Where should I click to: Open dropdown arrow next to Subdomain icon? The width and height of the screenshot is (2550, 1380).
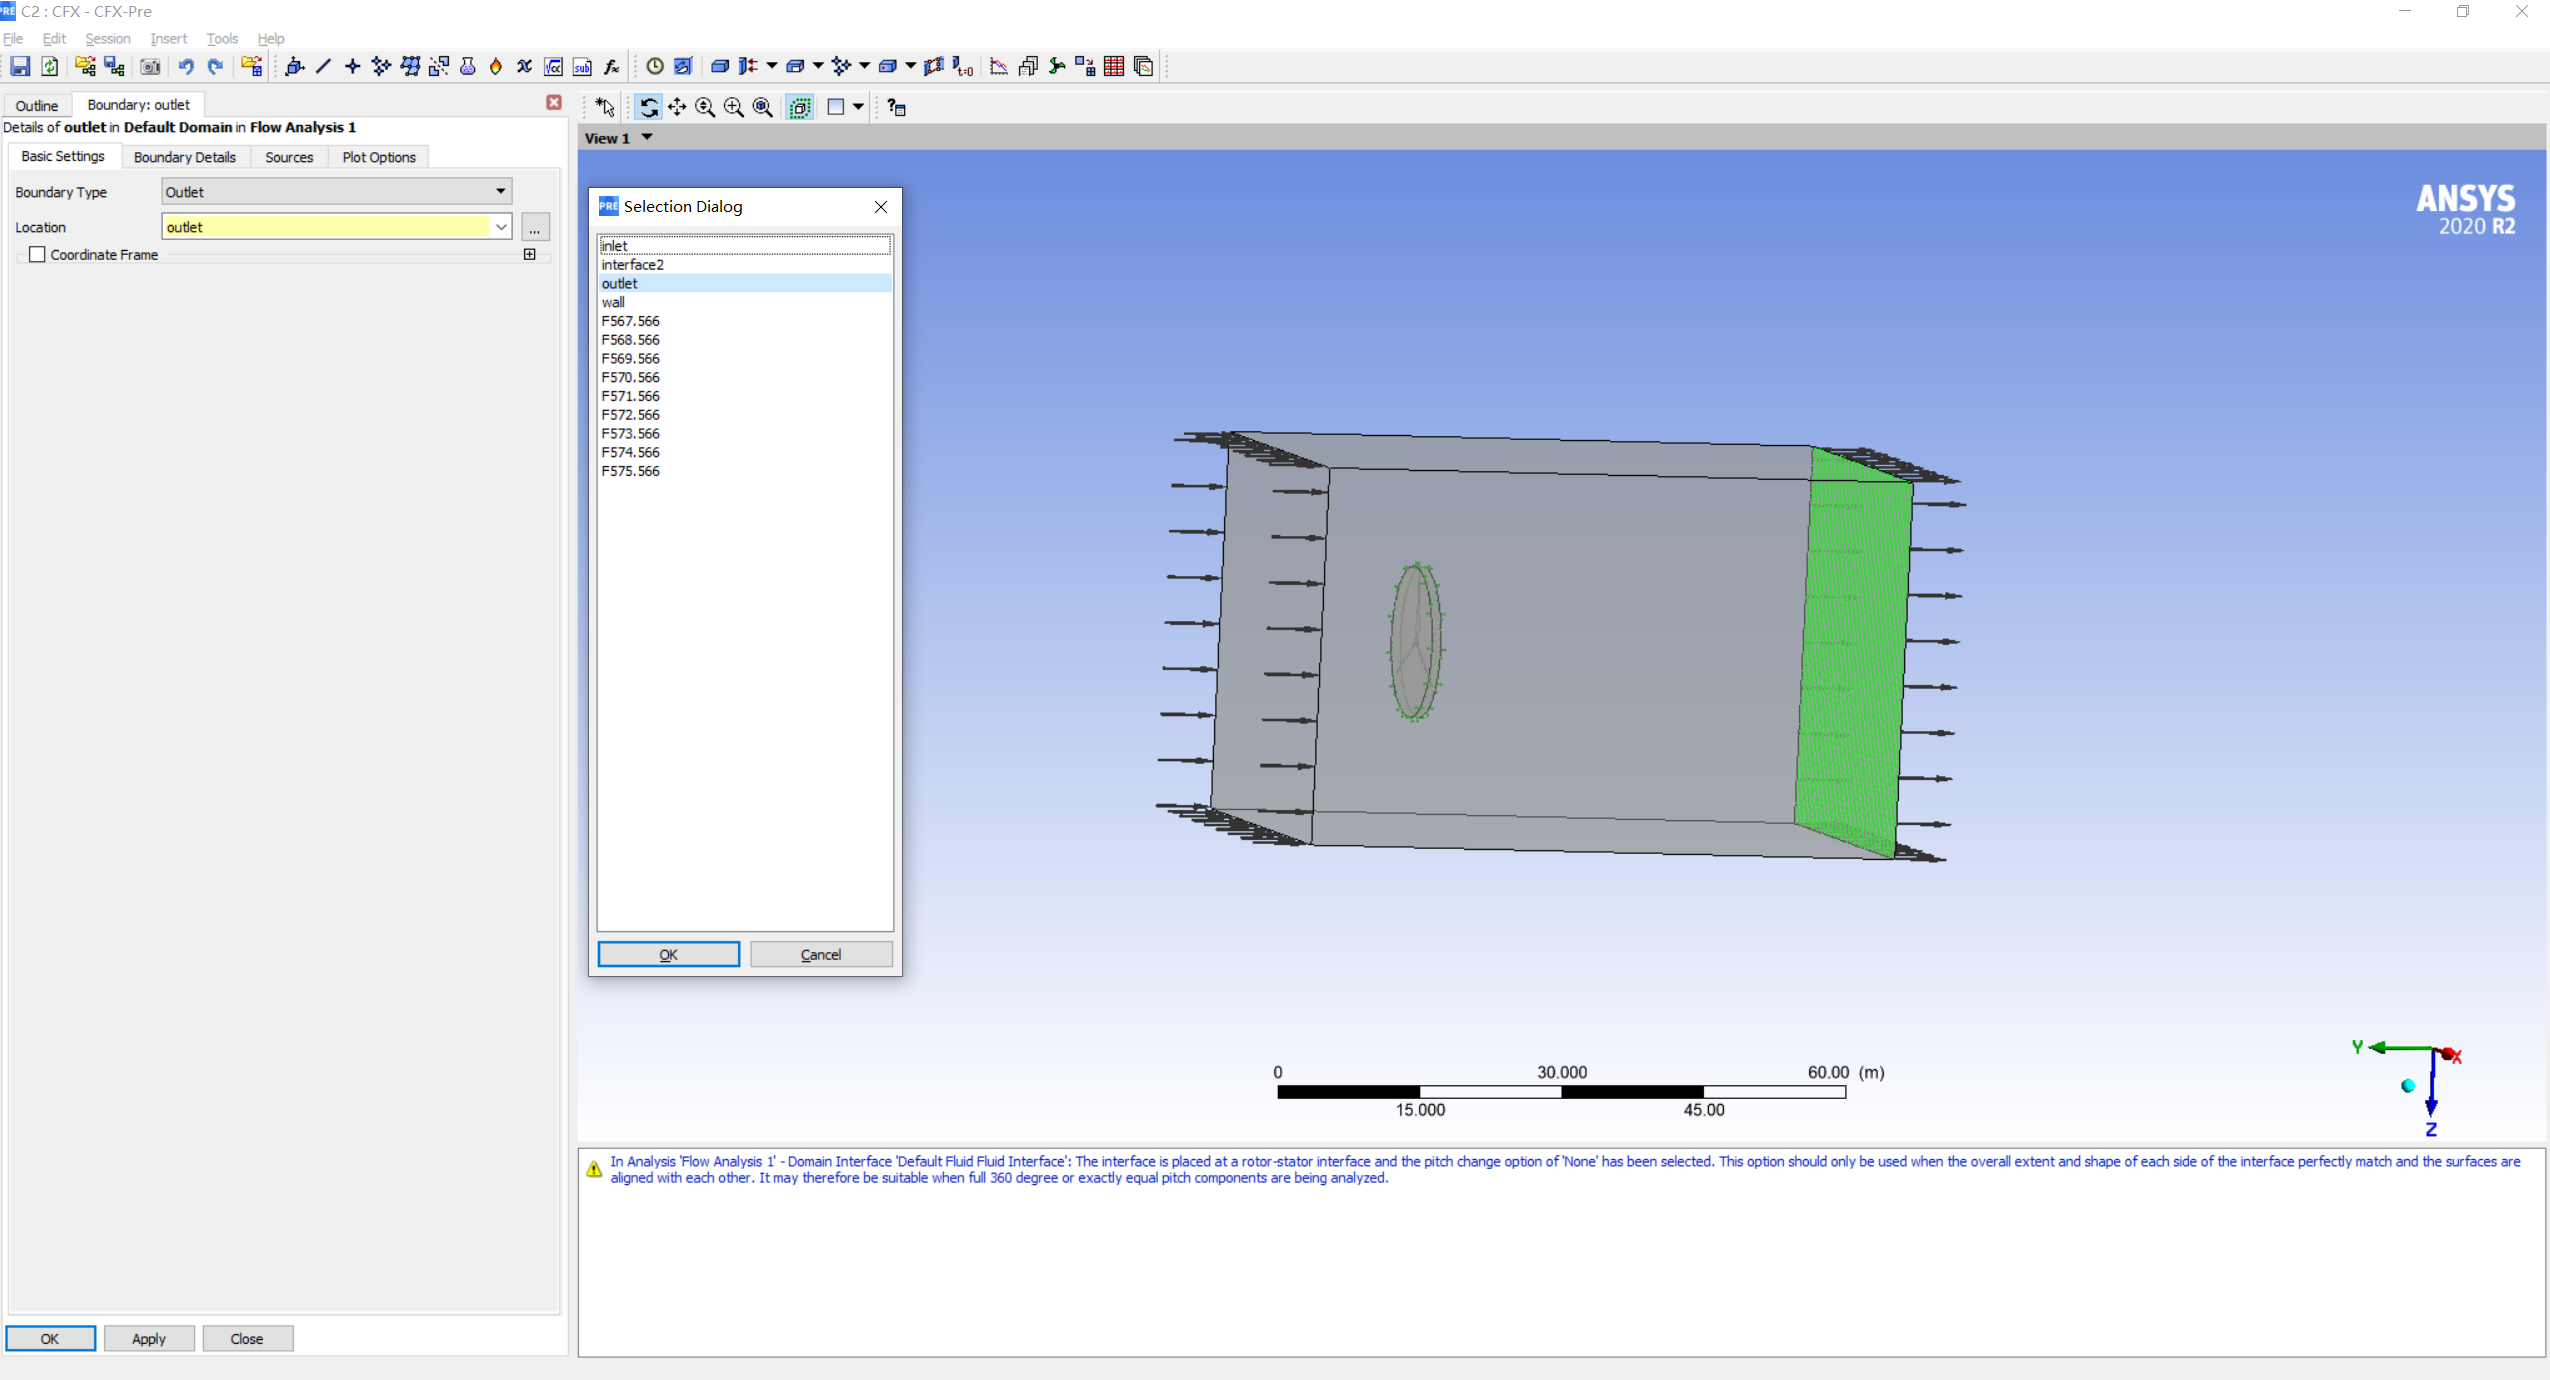click(818, 66)
